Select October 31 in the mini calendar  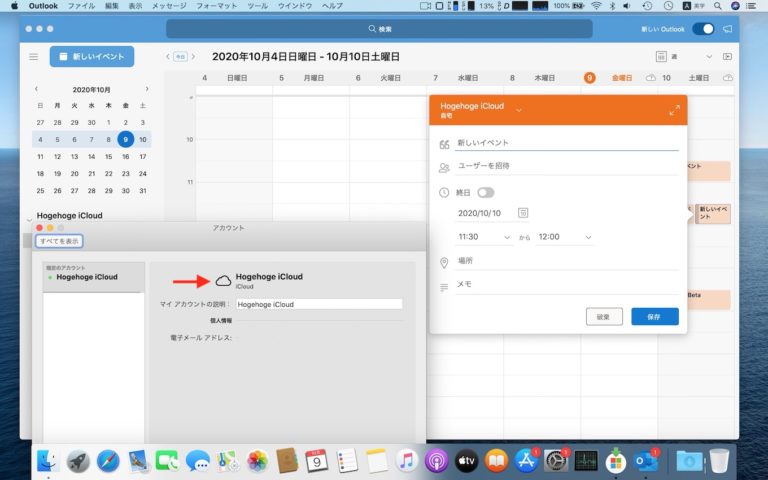pyautogui.click(x=143, y=191)
